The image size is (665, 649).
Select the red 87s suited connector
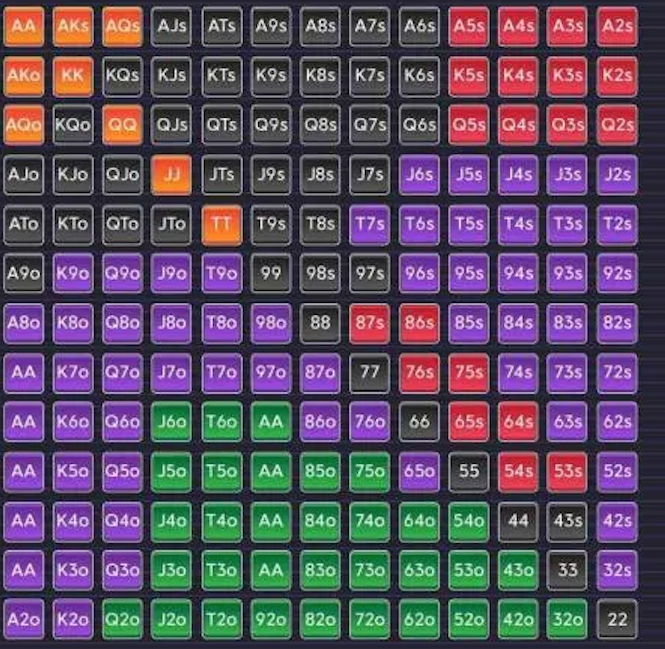[370, 323]
